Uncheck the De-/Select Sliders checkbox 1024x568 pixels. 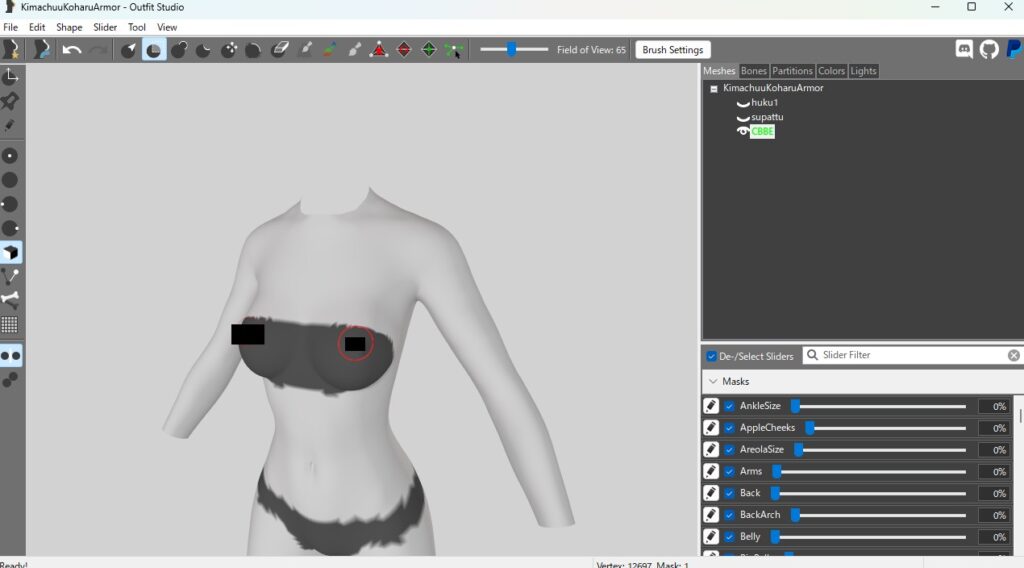coord(711,356)
